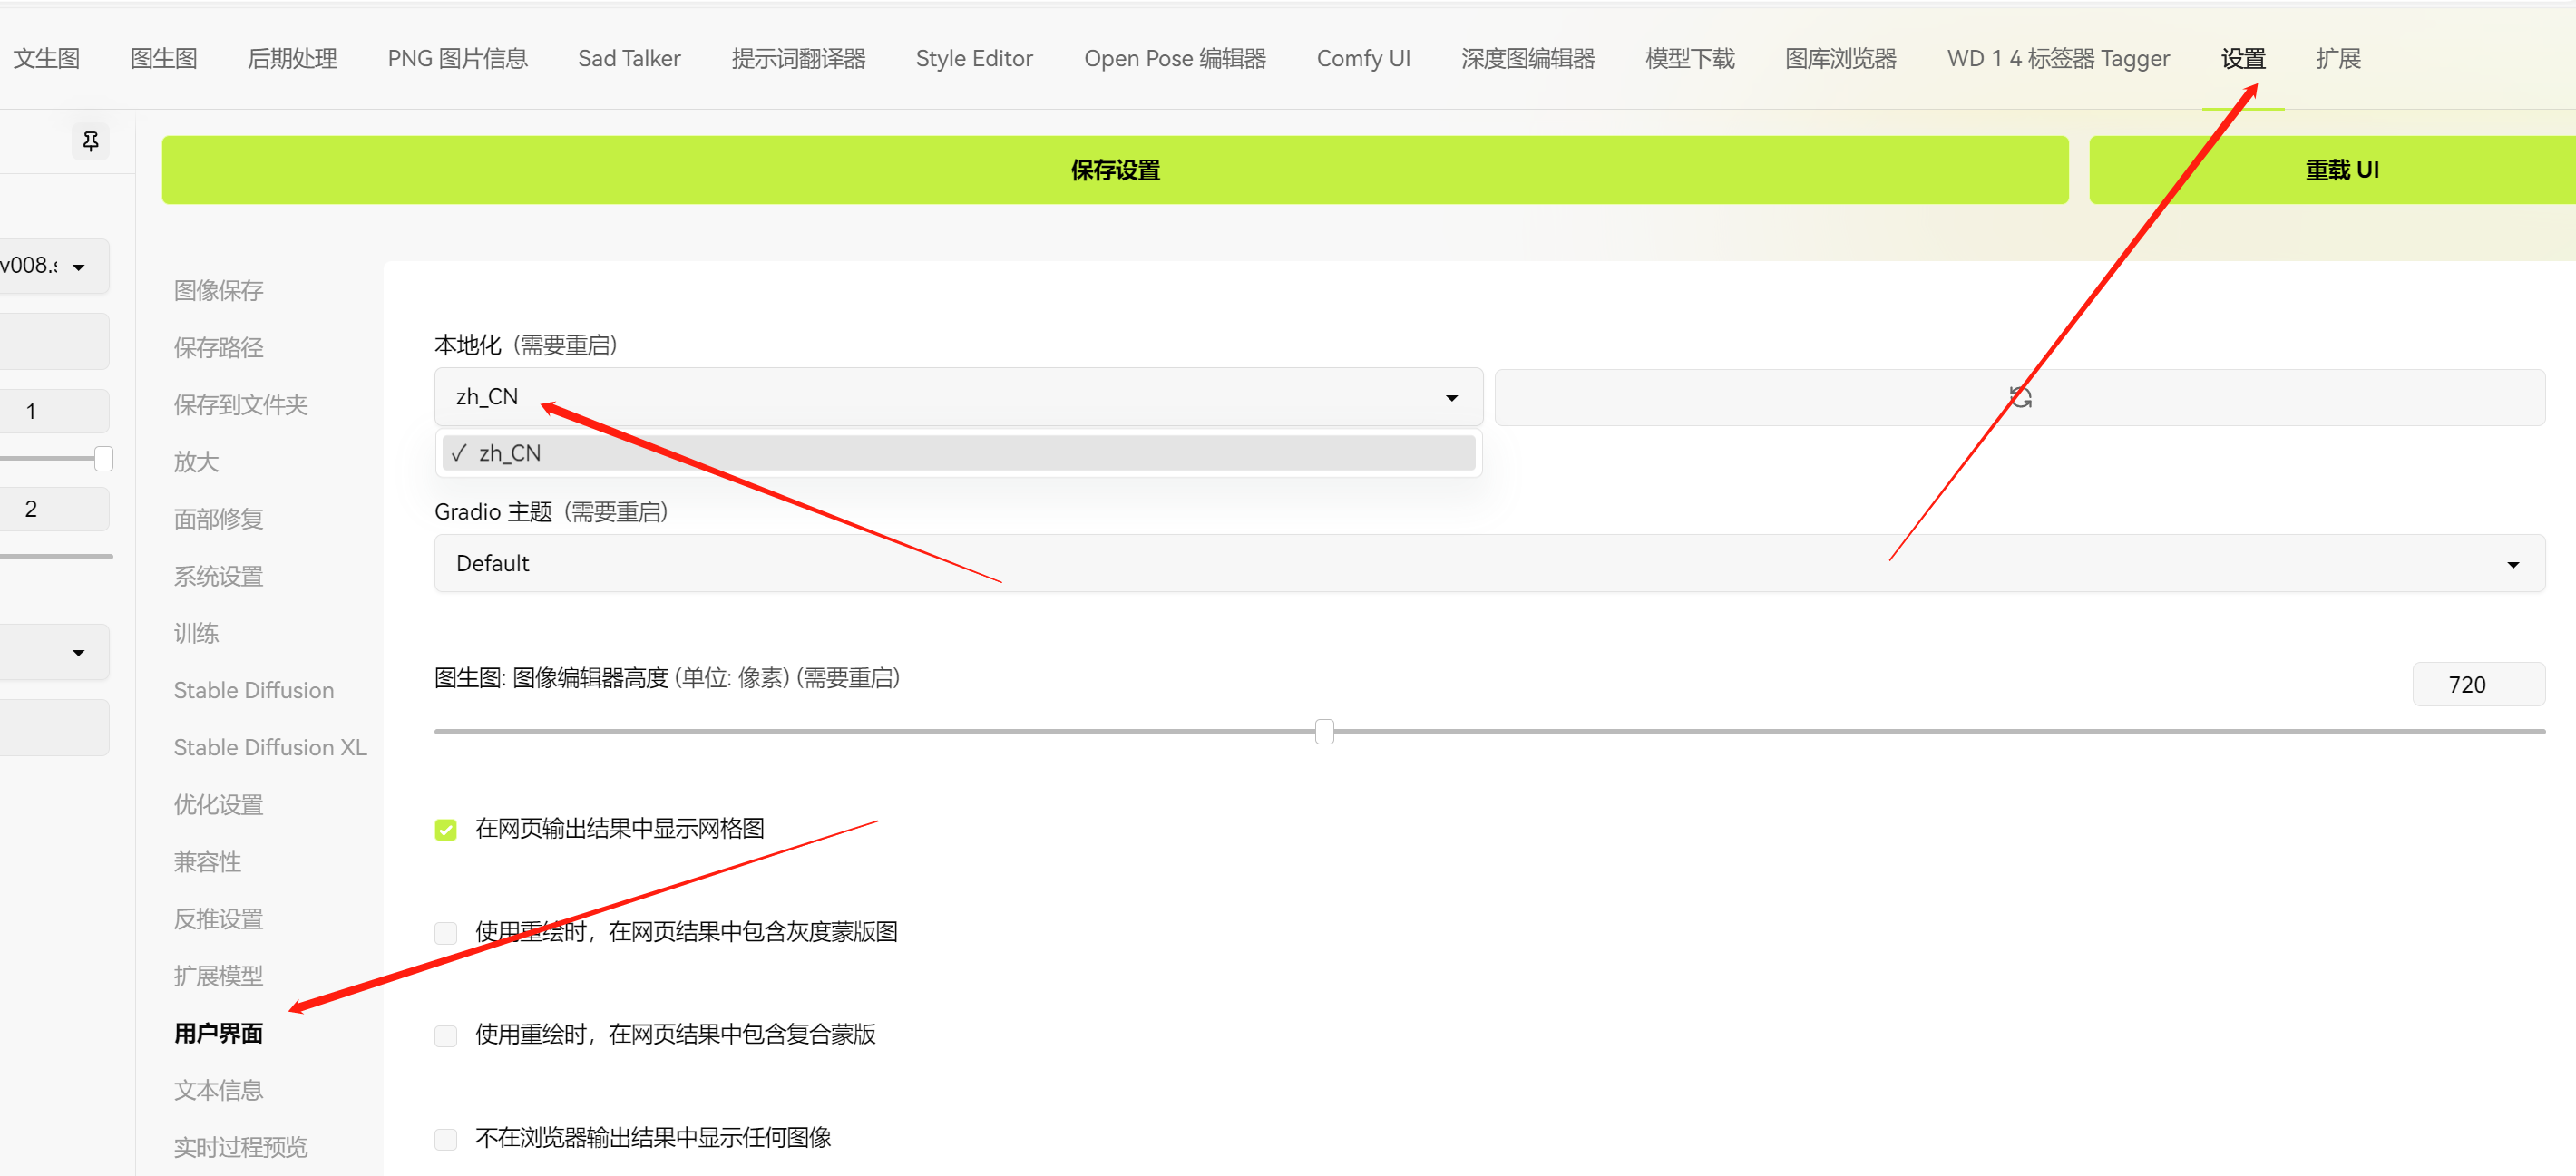Enable 使用重绘时，在网页结果中包含灰度蒙版图

click(446, 932)
